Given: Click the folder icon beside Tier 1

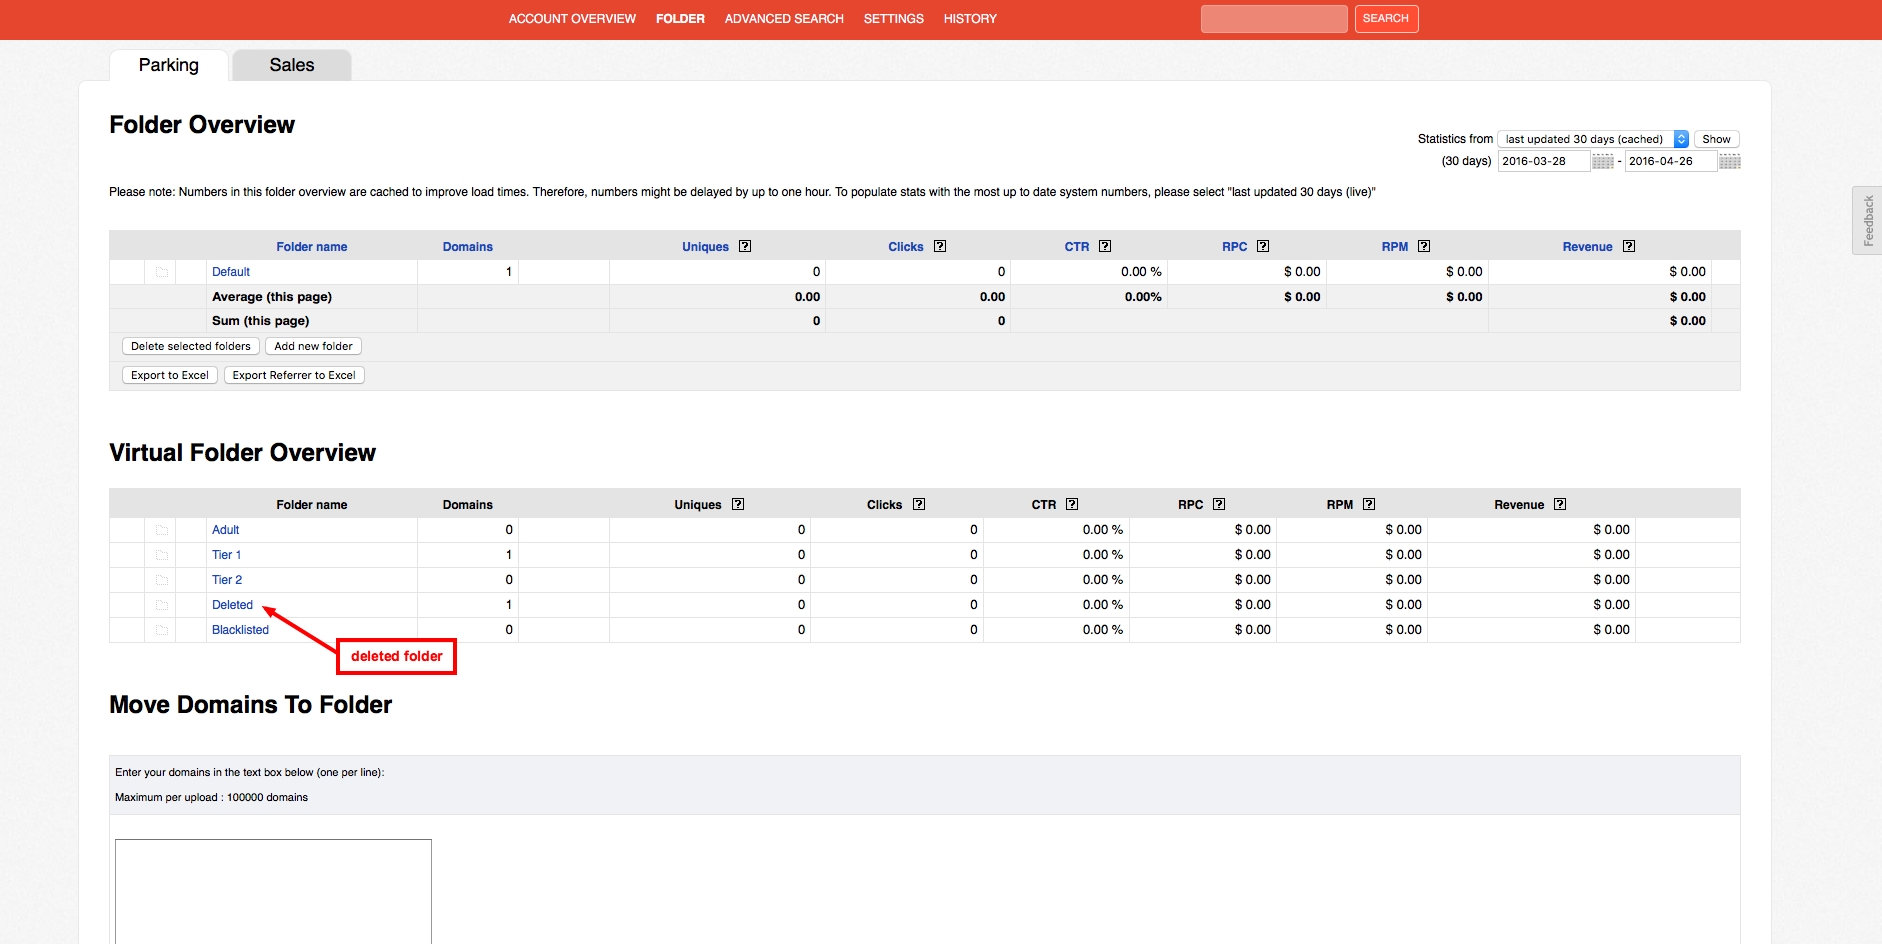Looking at the screenshot, I should point(161,555).
